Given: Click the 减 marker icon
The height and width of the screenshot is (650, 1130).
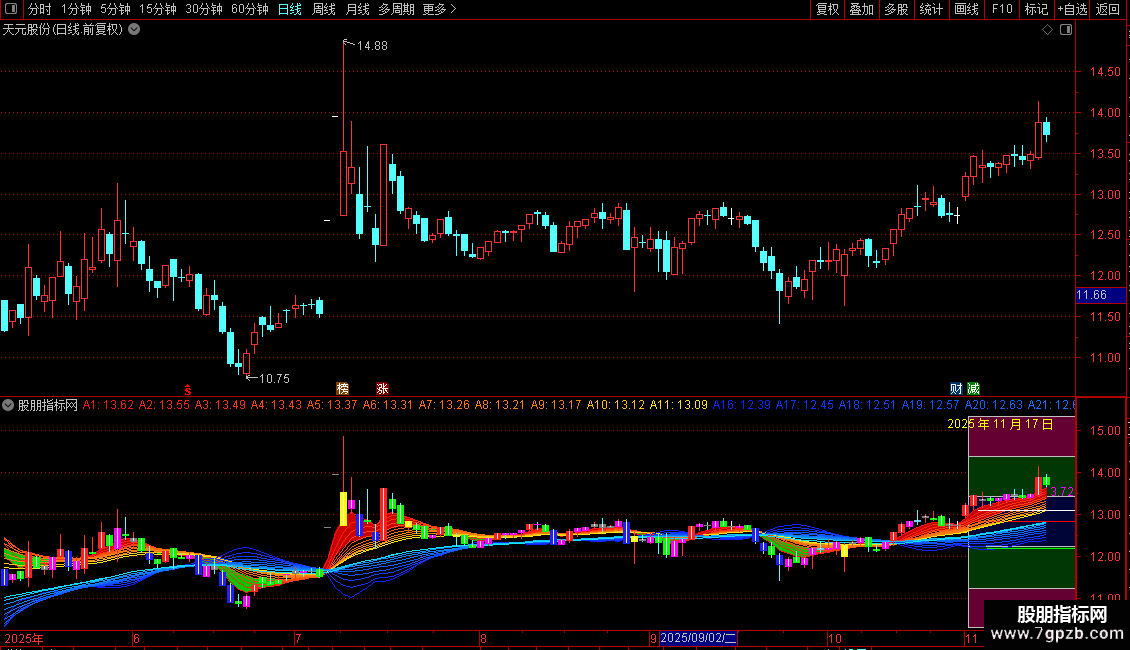Looking at the screenshot, I should click(x=974, y=388).
